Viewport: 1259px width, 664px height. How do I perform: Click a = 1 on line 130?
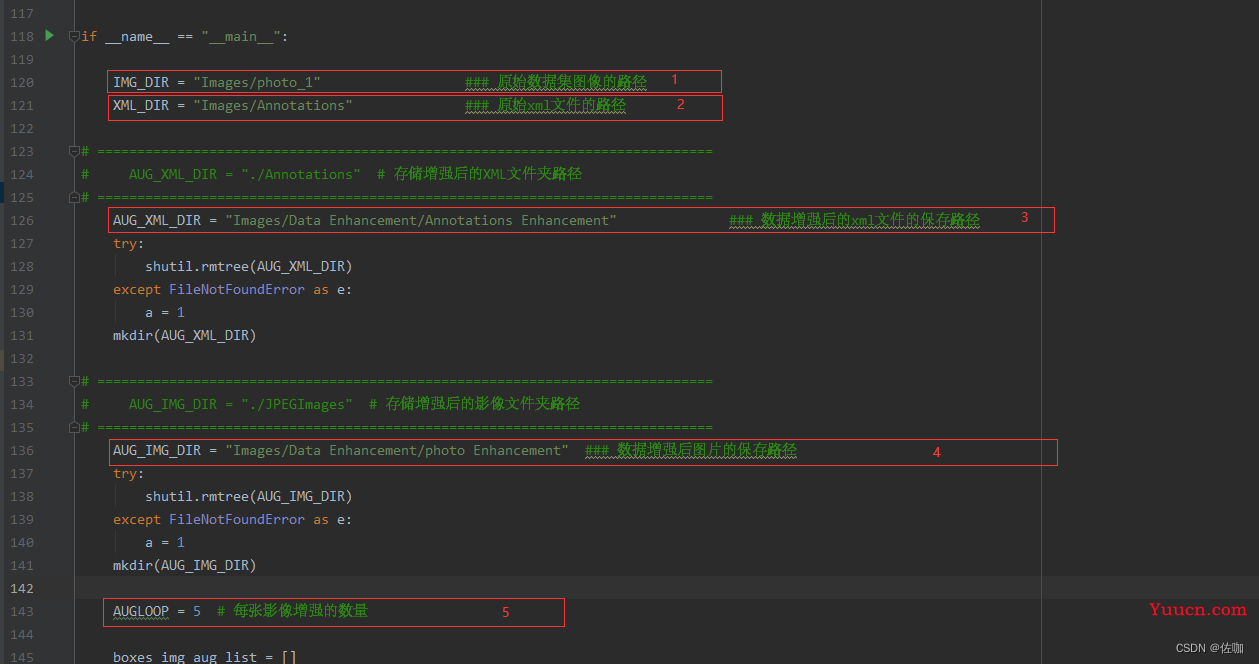[x=165, y=312]
